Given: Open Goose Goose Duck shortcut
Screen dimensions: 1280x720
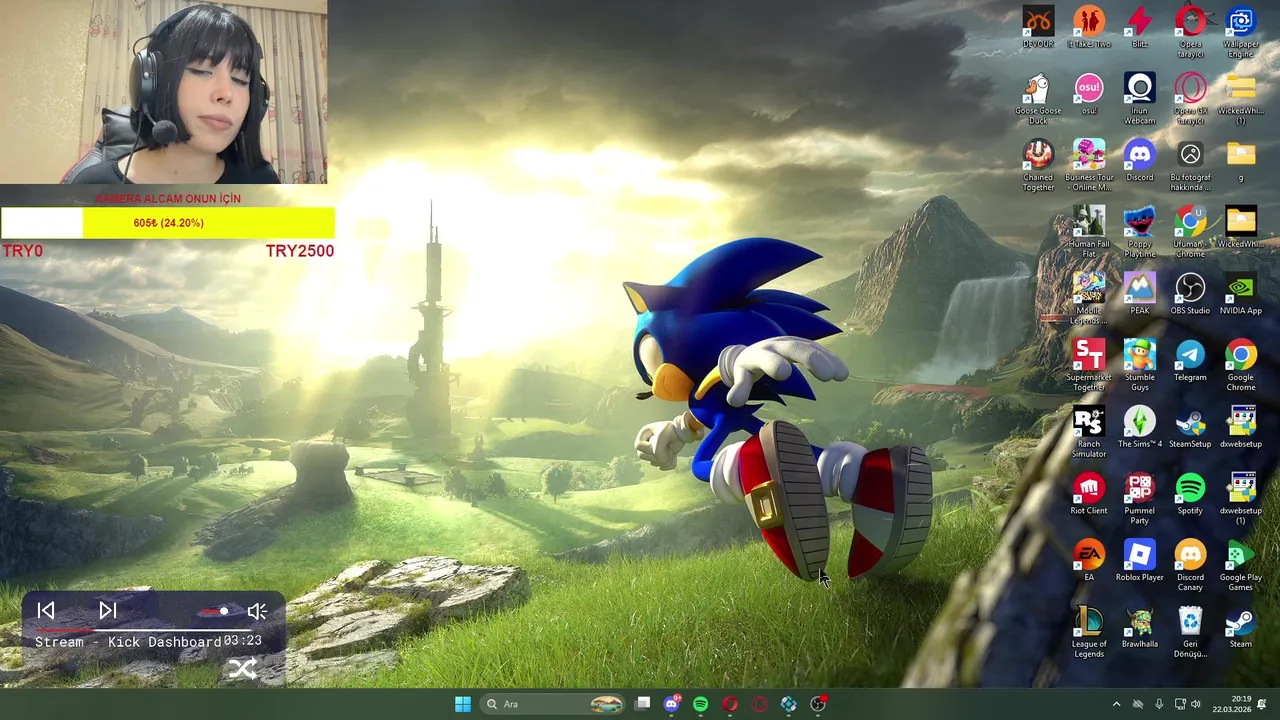Looking at the screenshot, I should click(1038, 99).
